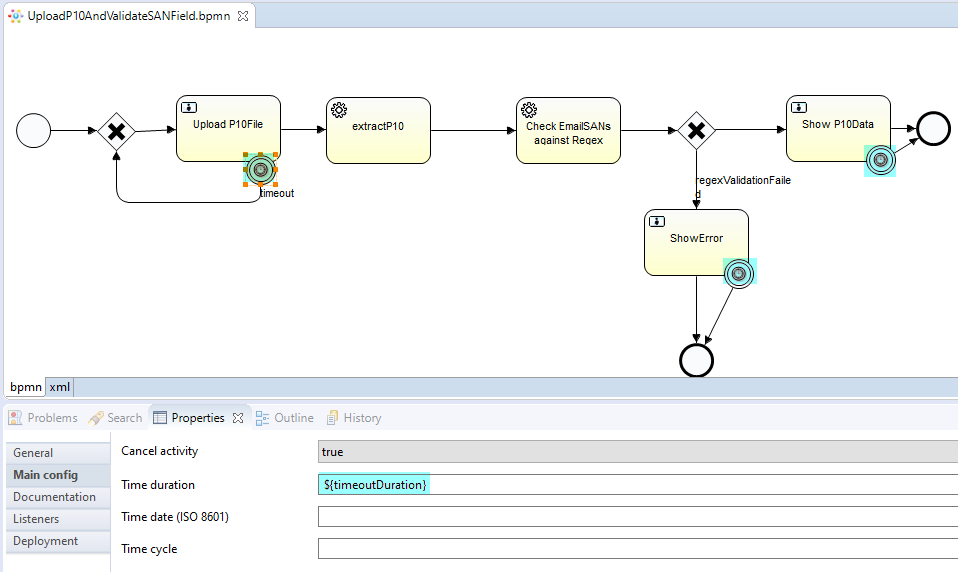Select the General properties section
The width and height of the screenshot is (958, 572).
(x=33, y=453)
